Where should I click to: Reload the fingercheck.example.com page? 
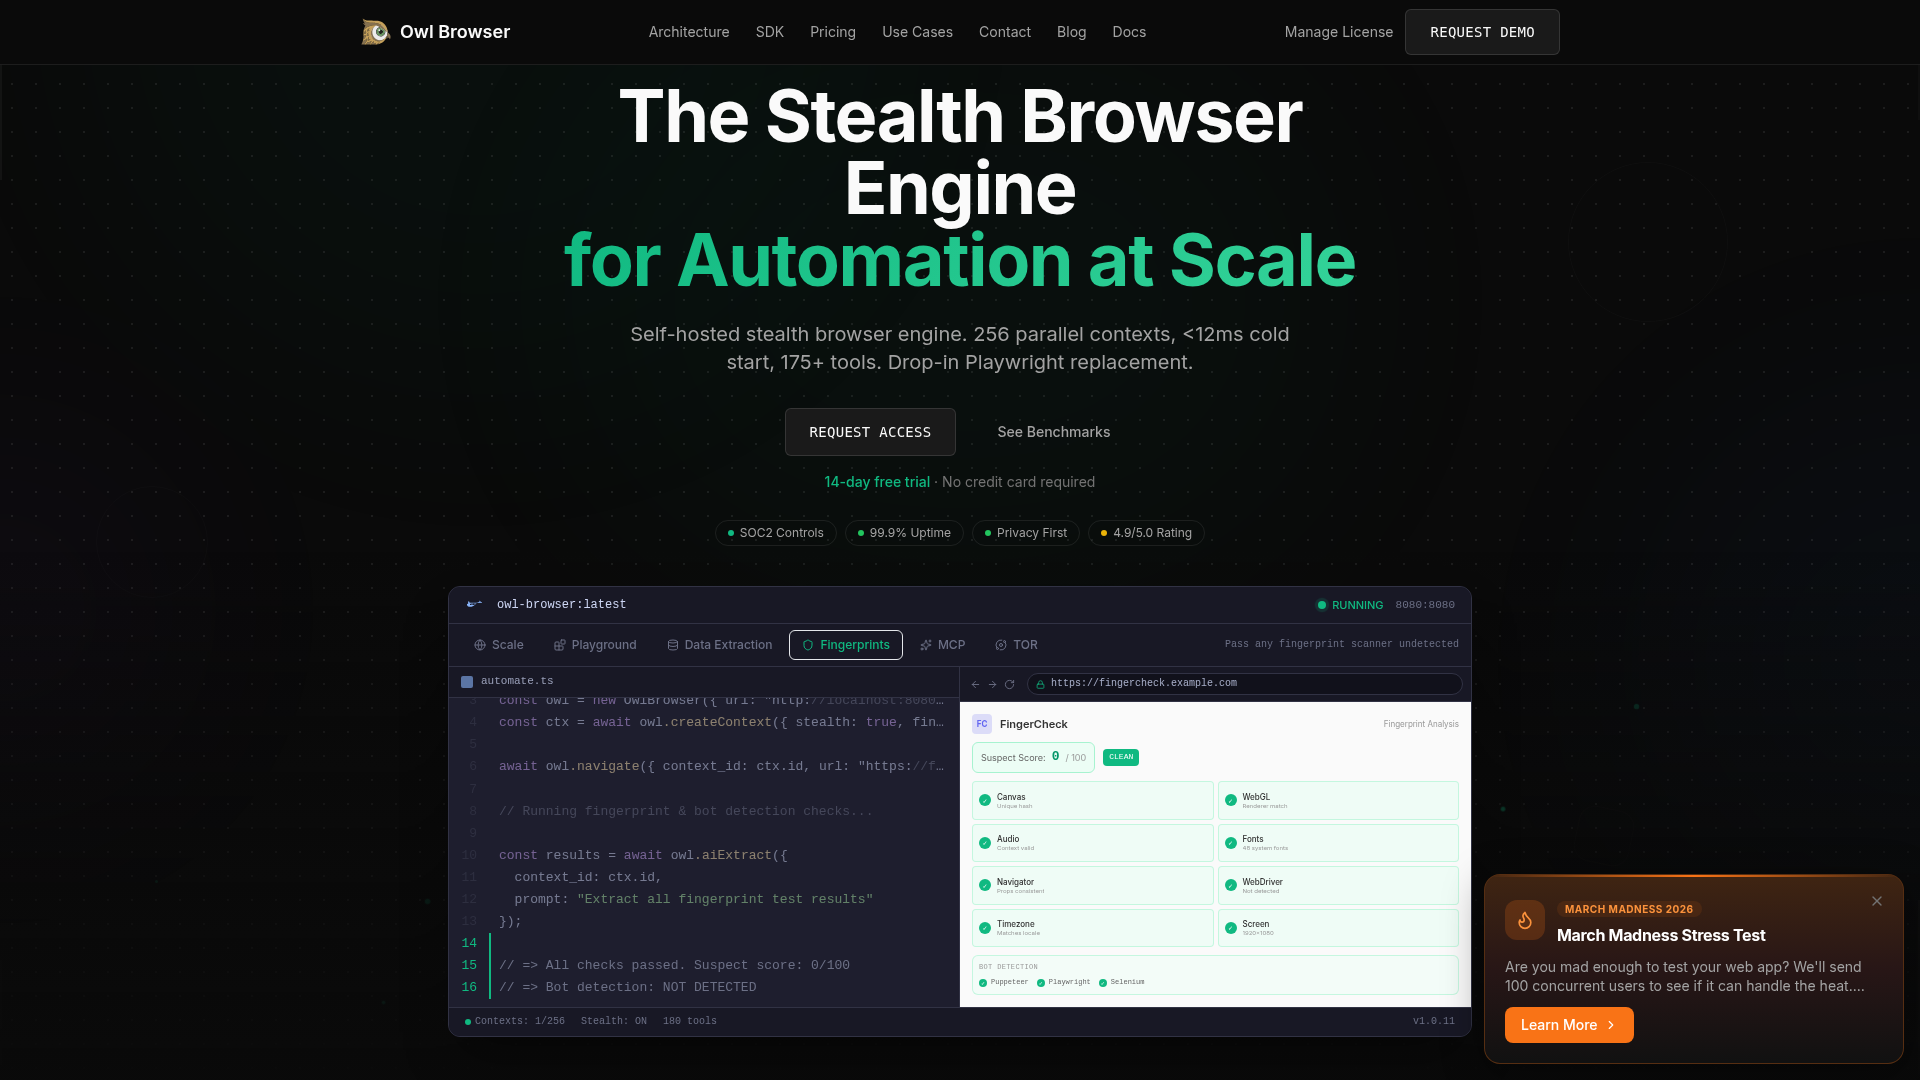(1009, 684)
